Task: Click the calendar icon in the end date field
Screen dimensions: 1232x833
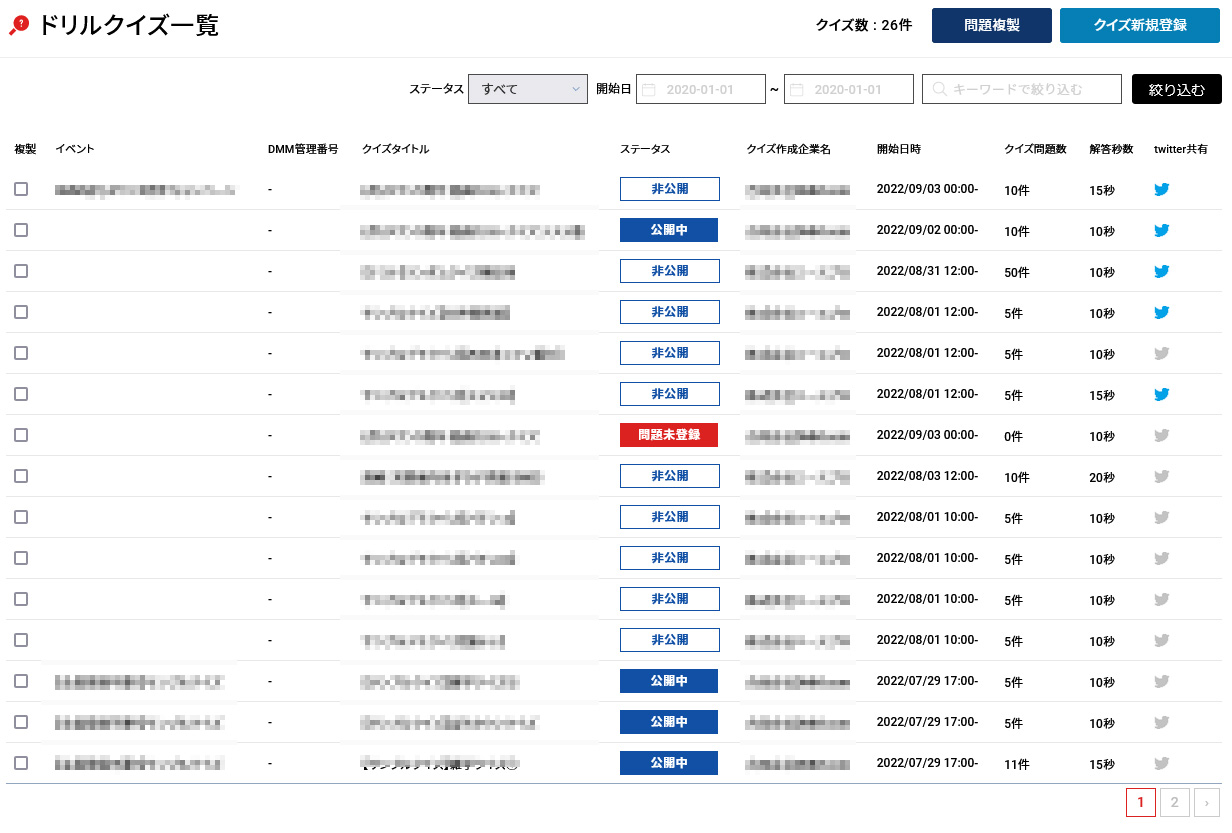Action: coord(796,89)
